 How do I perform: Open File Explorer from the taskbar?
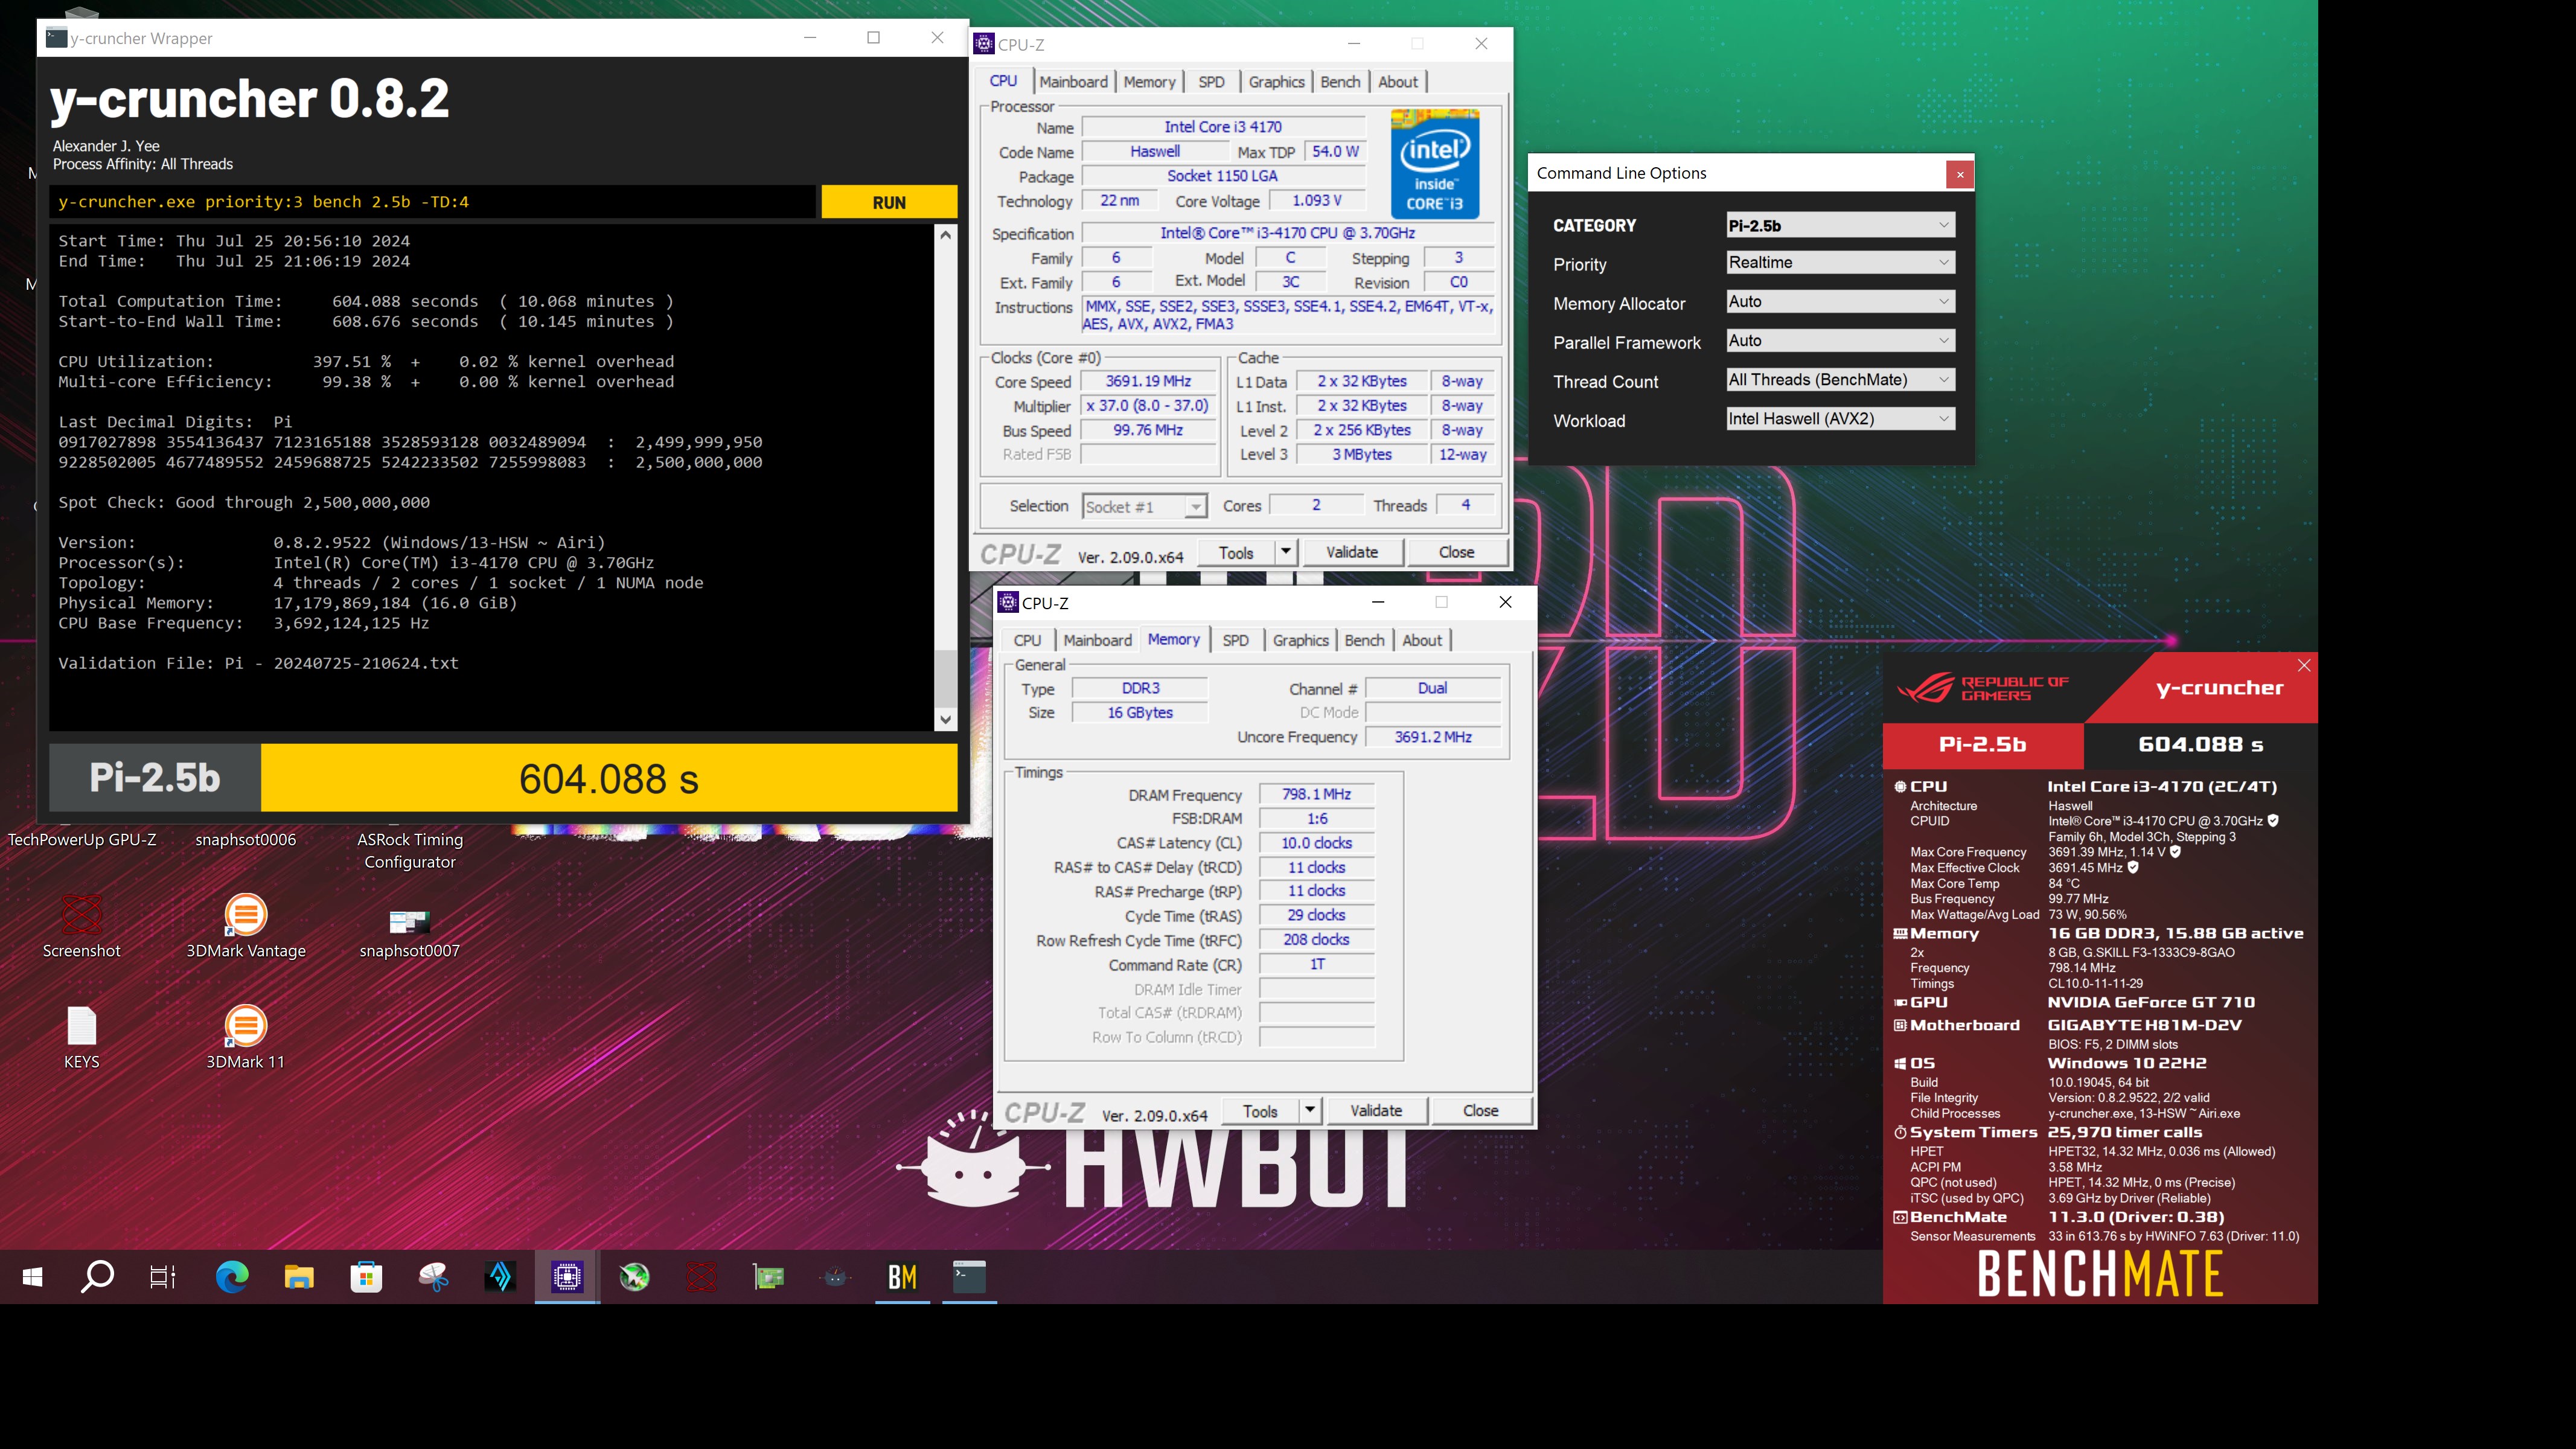coord(299,1277)
